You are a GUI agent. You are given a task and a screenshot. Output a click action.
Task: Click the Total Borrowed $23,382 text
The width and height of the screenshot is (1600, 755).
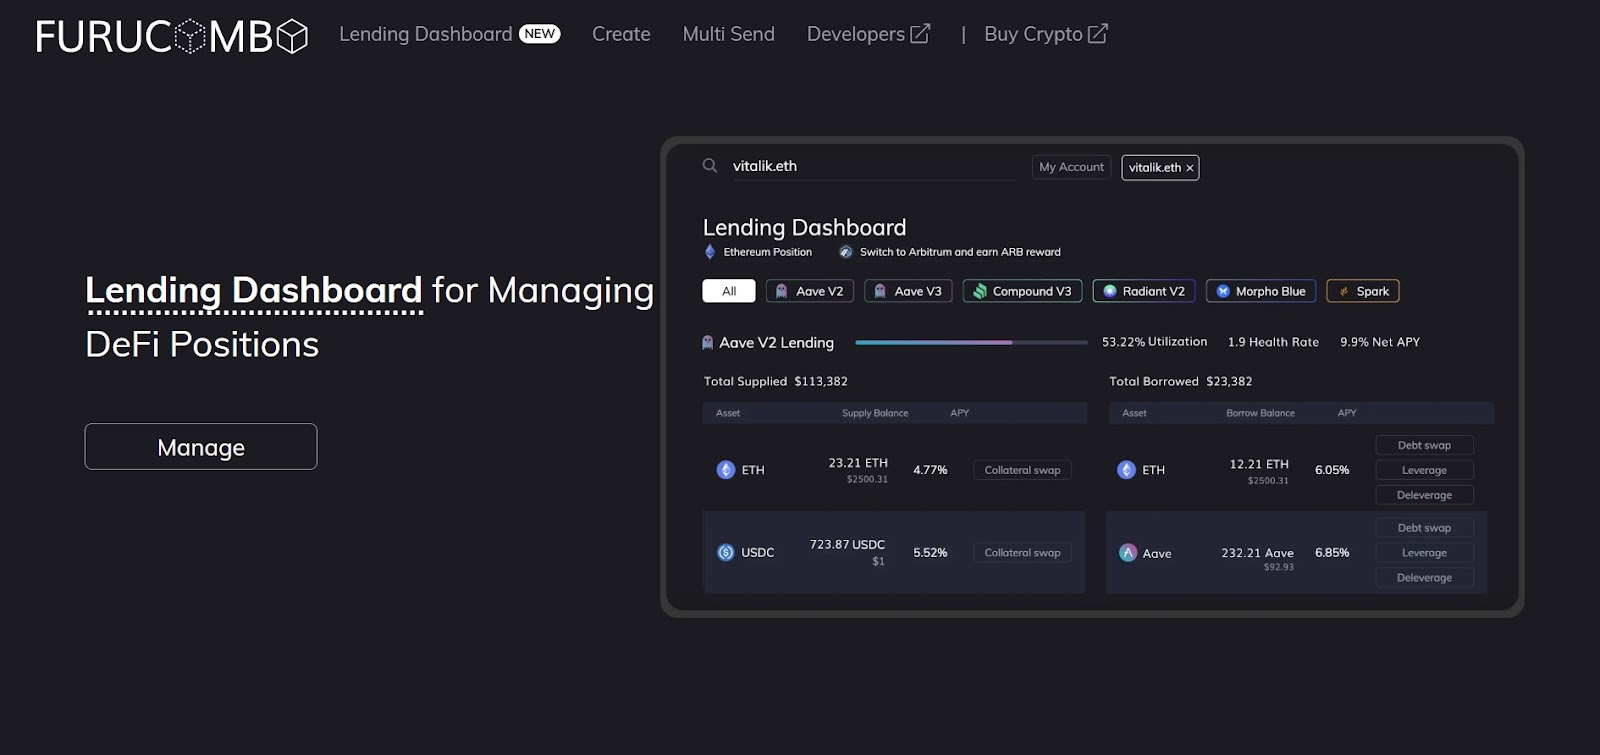[x=1180, y=381]
